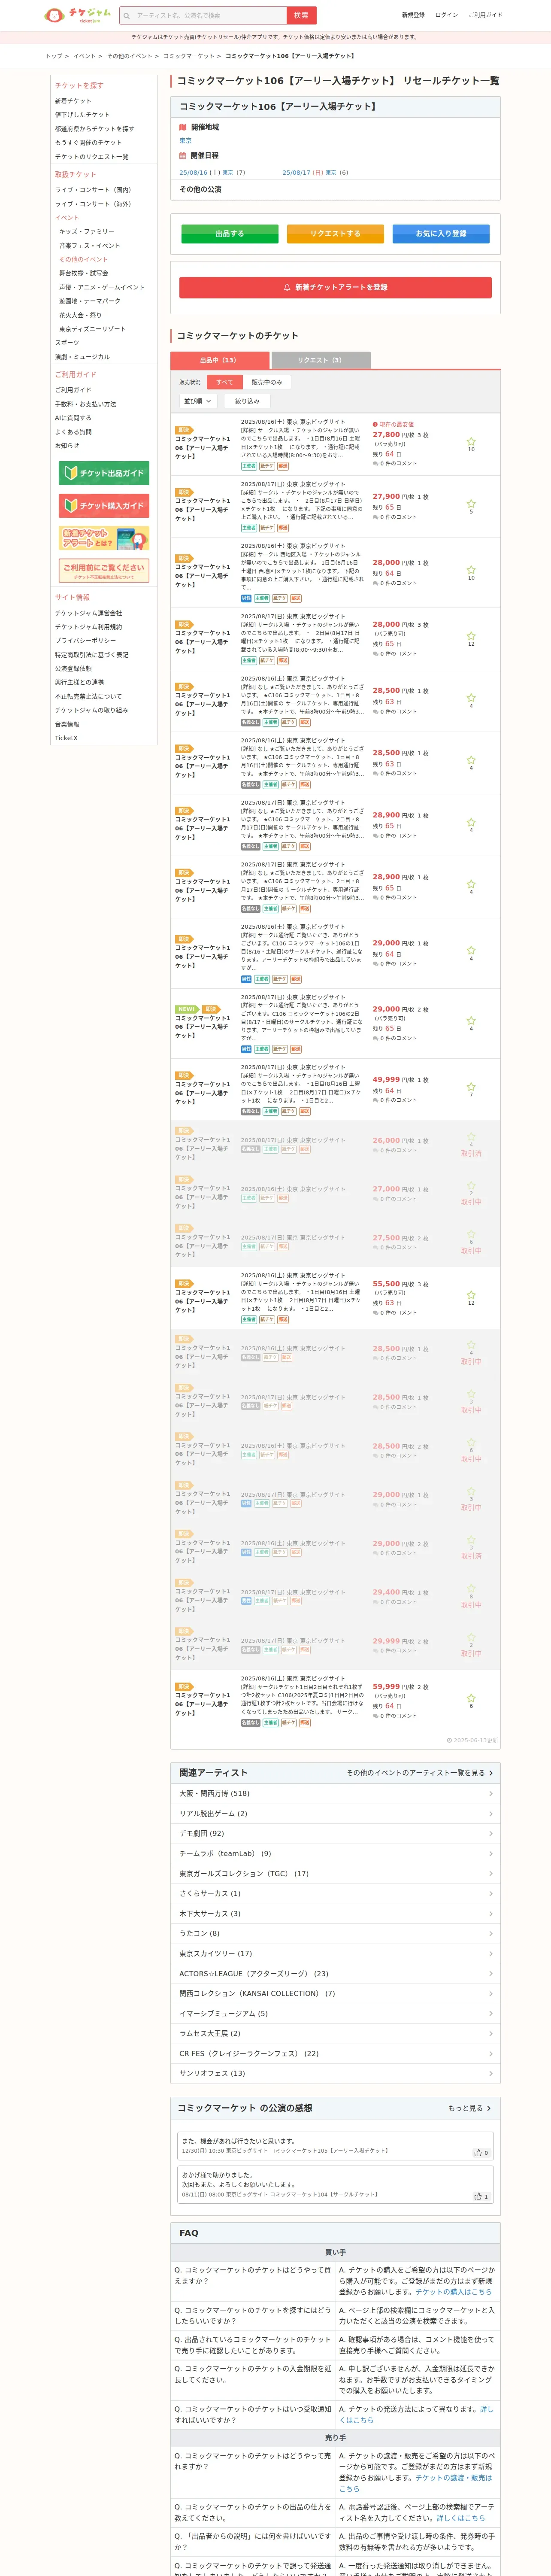
Task: Open ご利用ガイド in the header menu
Action: click(x=486, y=15)
